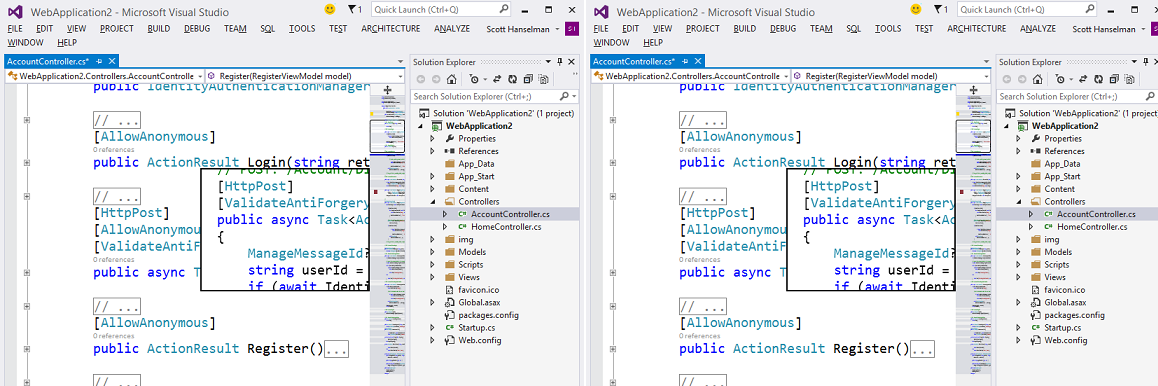Open ARCHITECTURE menu in left window
This screenshot has width=1158, height=386.
[391, 29]
